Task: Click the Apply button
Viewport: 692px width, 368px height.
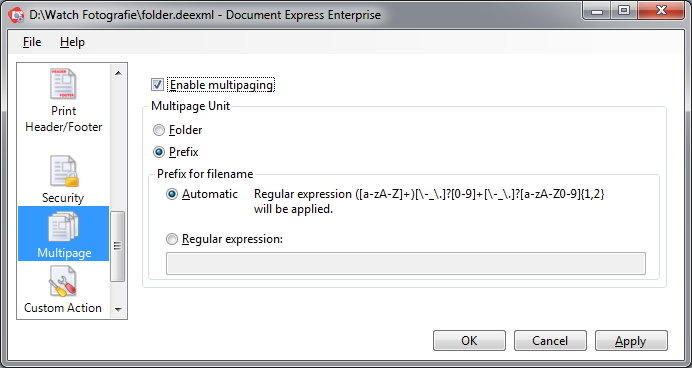Action: (631, 341)
